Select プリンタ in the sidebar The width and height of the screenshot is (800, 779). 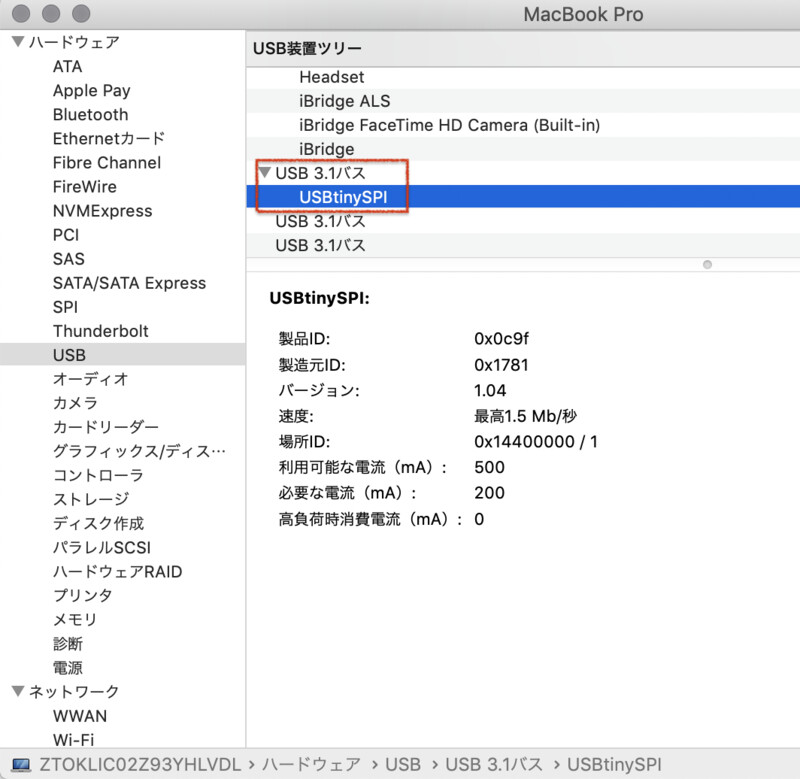(83, 595)
